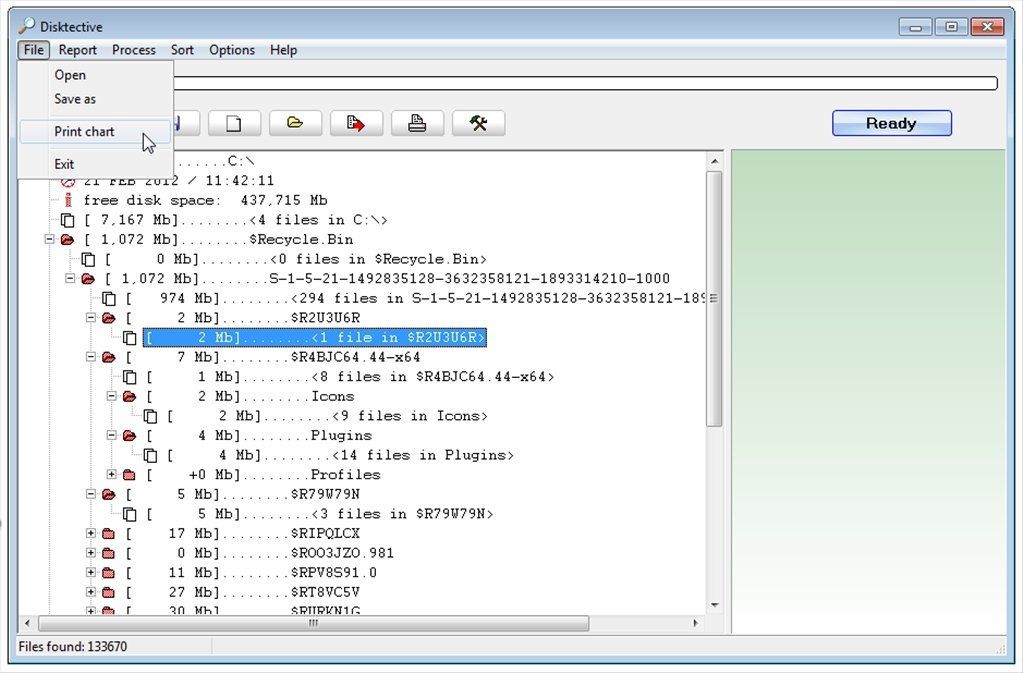The height and width of the screenshot is (673, 1023).
Task: Click the open folder icon of $Recycle.Bin
Action: 67,239
